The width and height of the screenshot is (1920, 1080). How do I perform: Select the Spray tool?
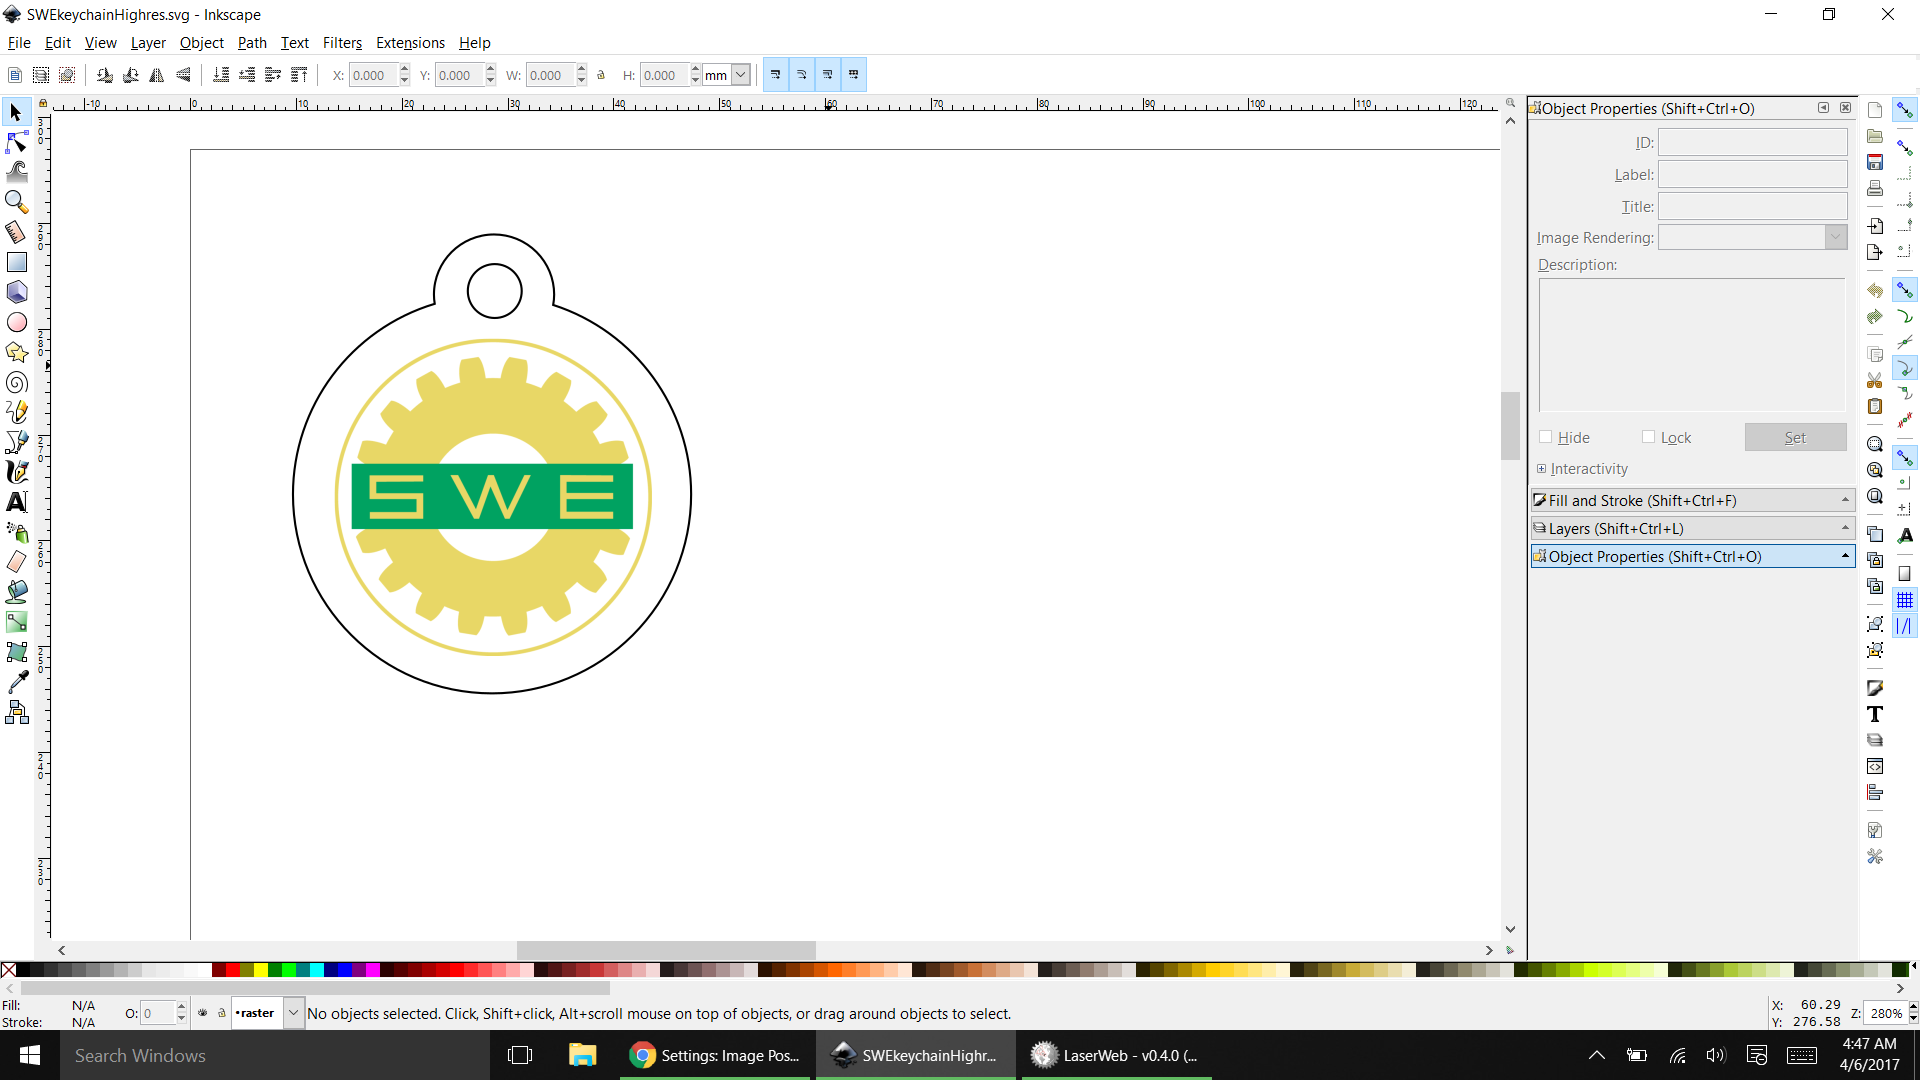[x=16, y=532]
